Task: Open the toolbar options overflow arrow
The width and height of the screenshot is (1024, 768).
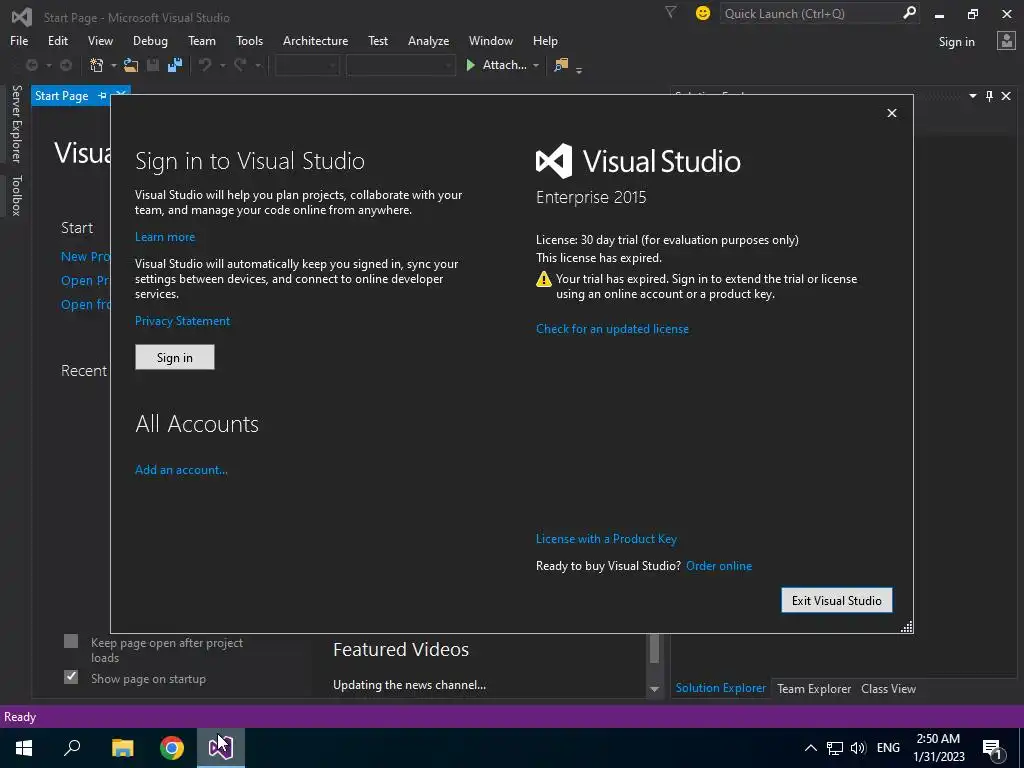Action: (579, 69)
